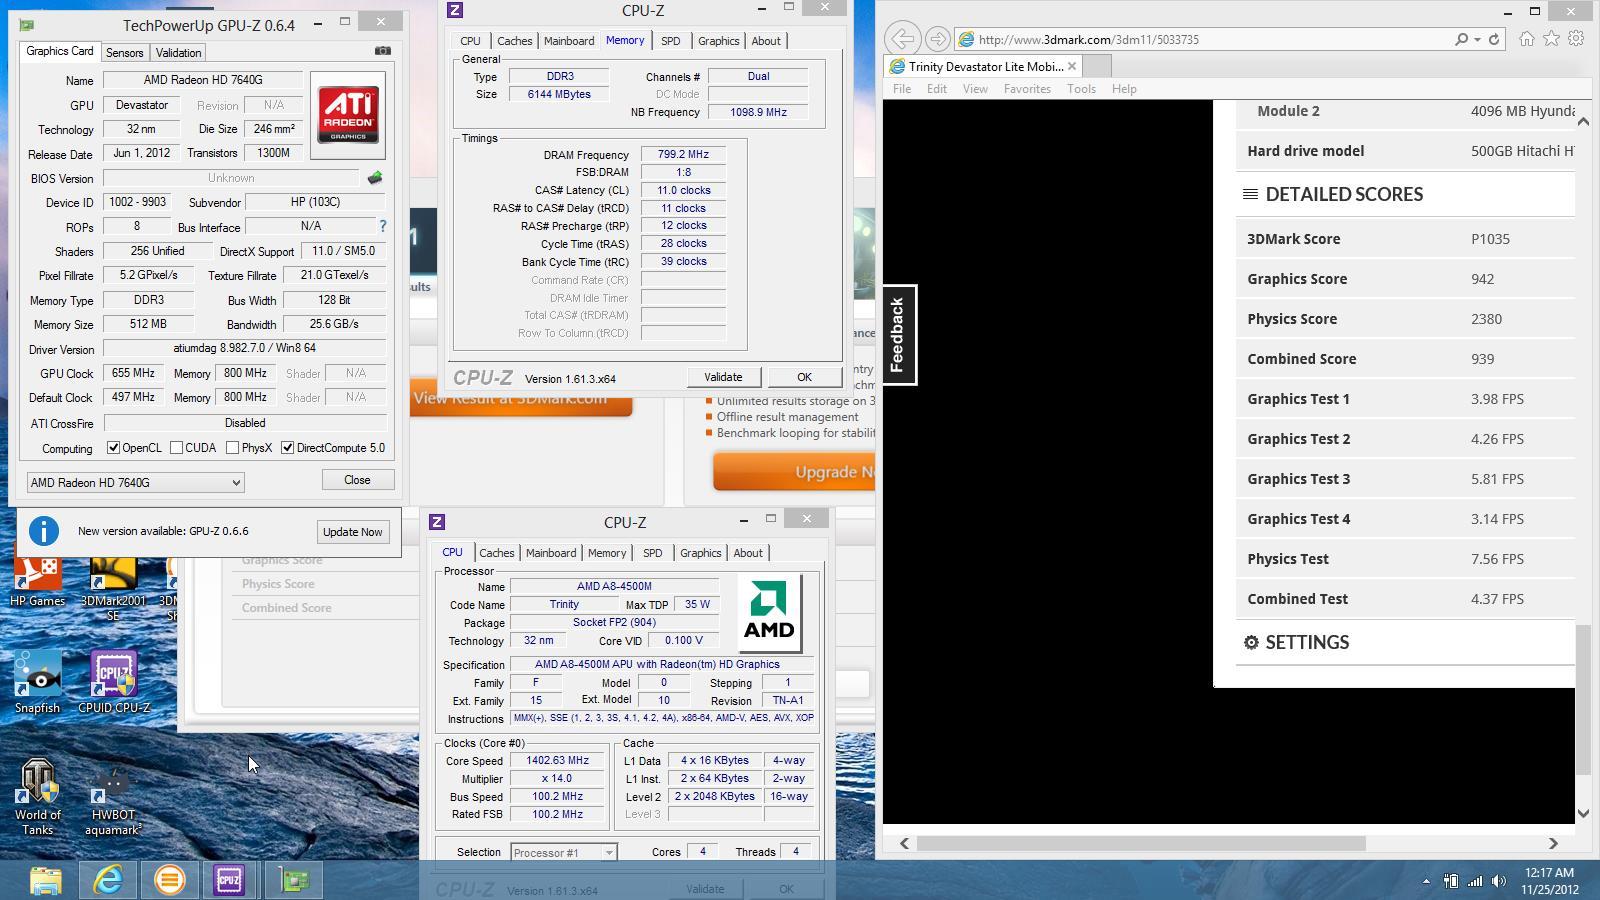This screenshot has height=900, width=1600.
Task: Click the ATI Radeon logo in GPU-Z
Action: 348,115
